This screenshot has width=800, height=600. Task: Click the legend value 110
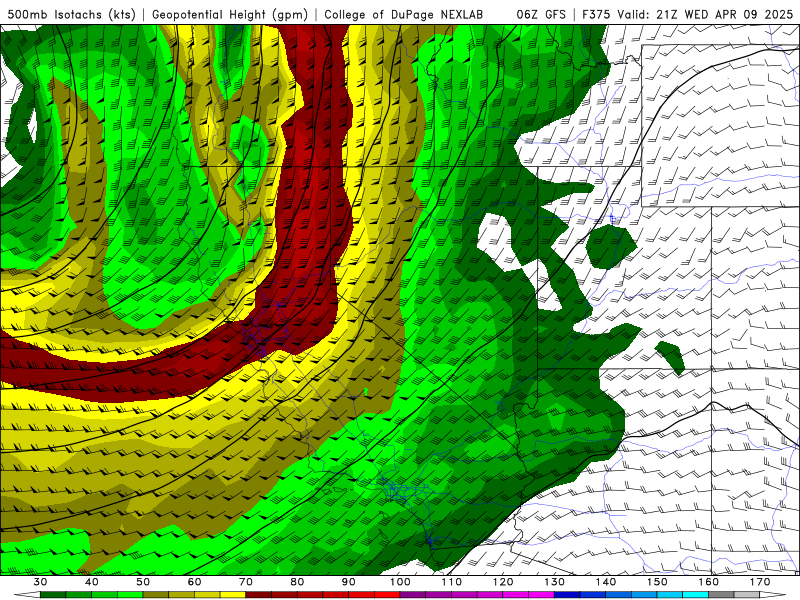[x=452, y=582]
